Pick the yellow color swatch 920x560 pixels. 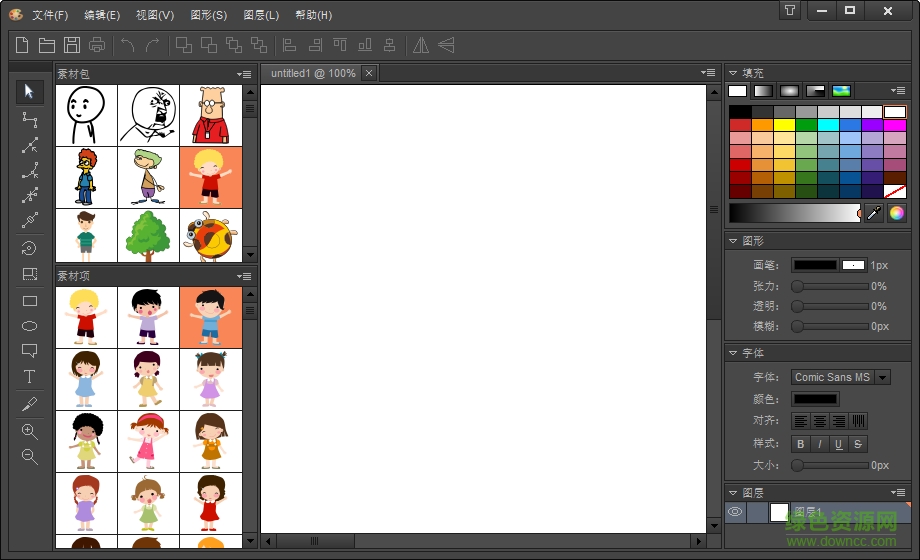coord(785,125)
